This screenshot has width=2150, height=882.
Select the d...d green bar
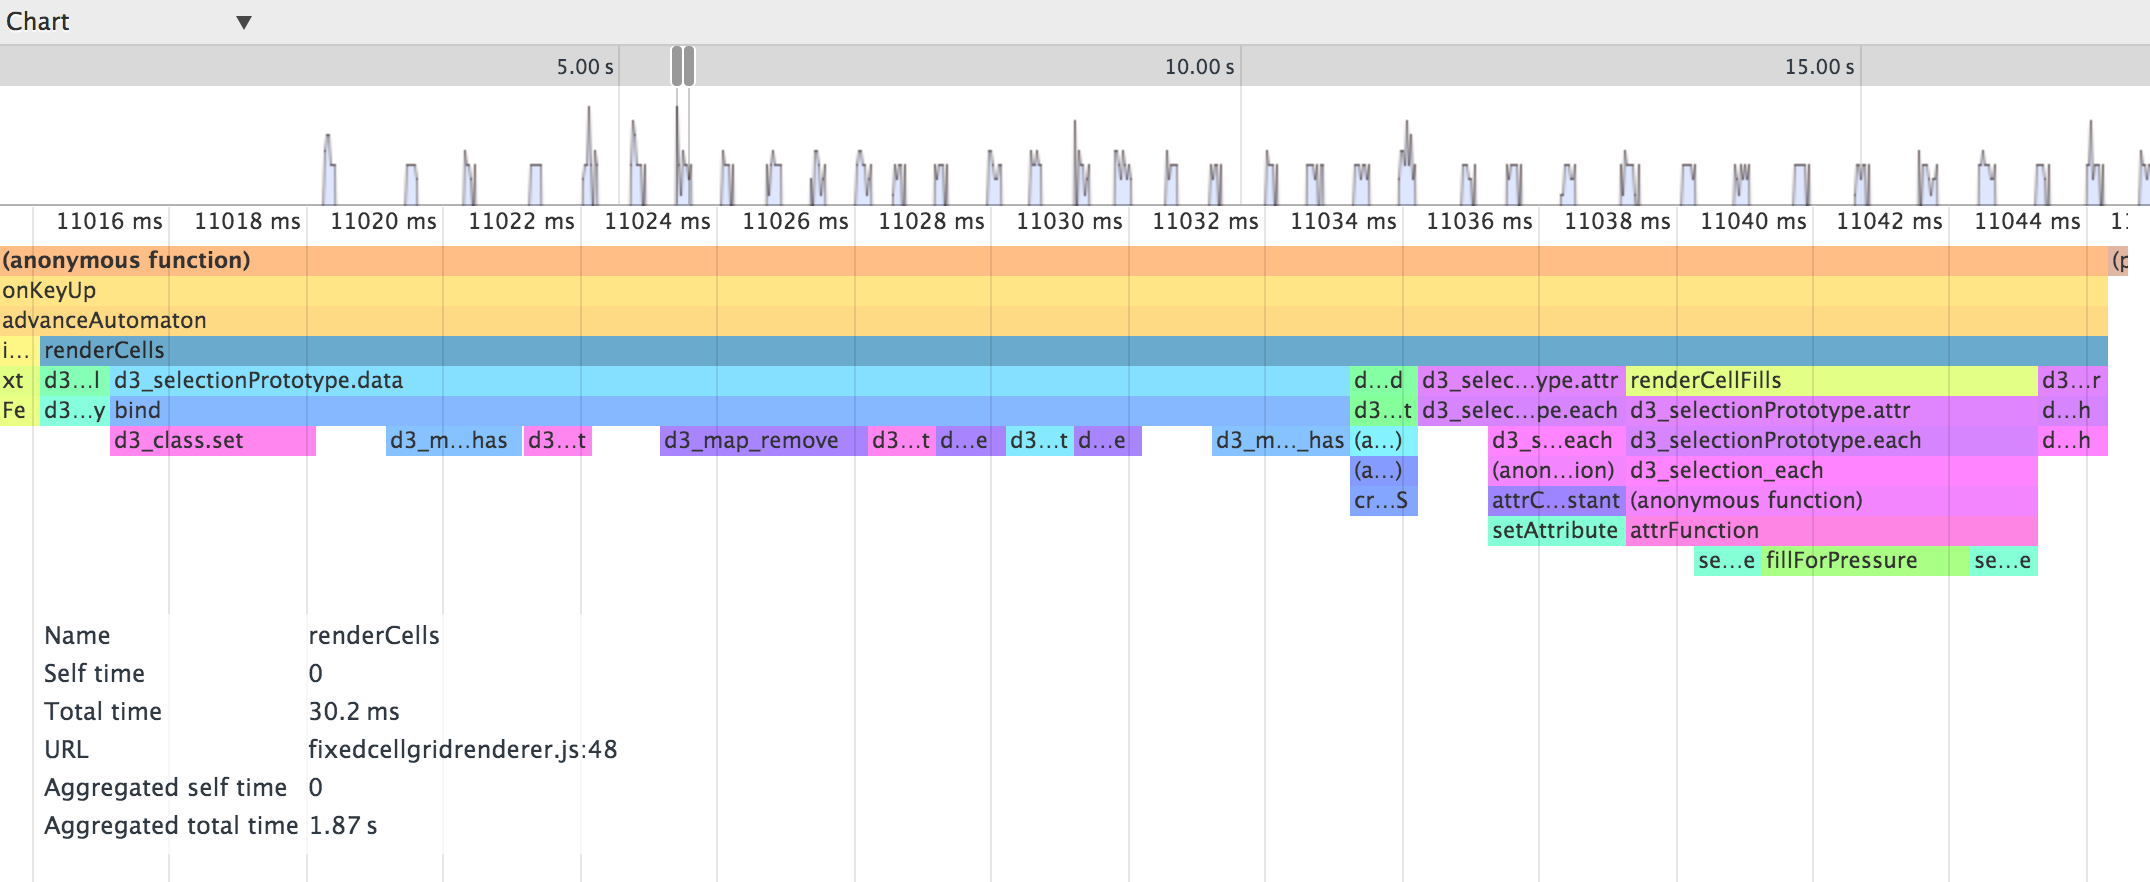[x=1384, y=380]
